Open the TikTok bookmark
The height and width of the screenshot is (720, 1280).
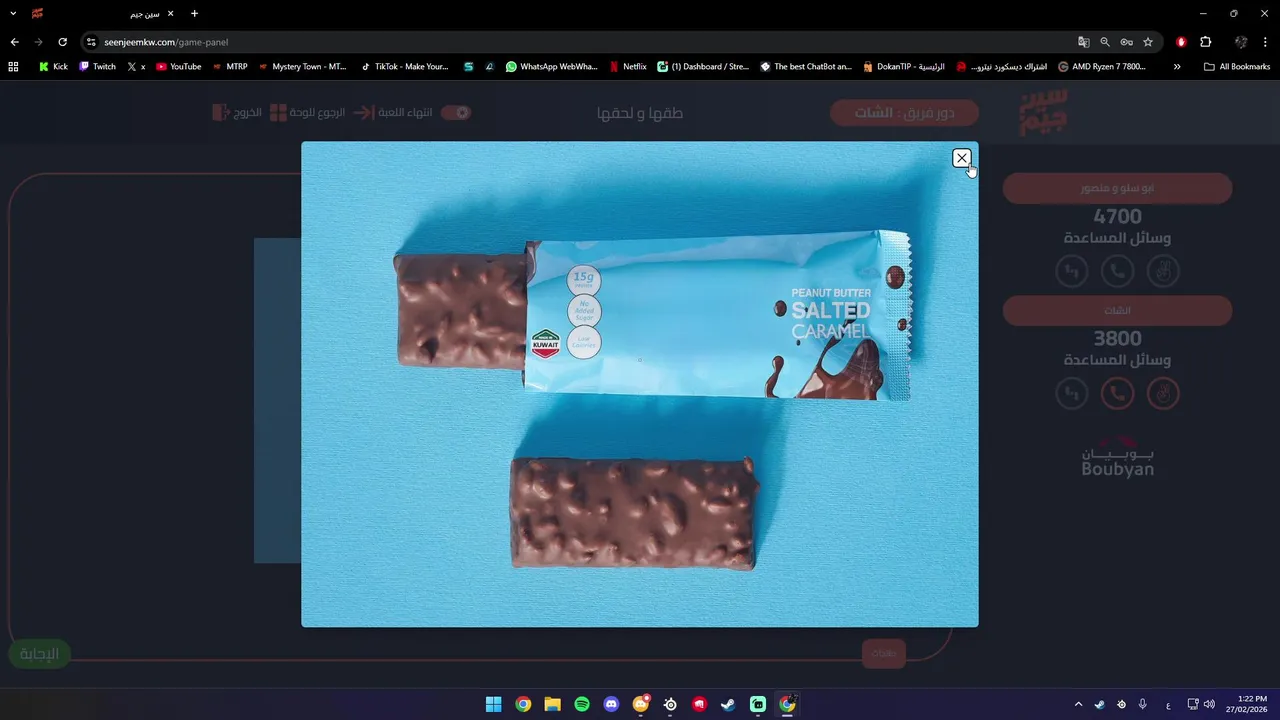click(x=404, y=67)
